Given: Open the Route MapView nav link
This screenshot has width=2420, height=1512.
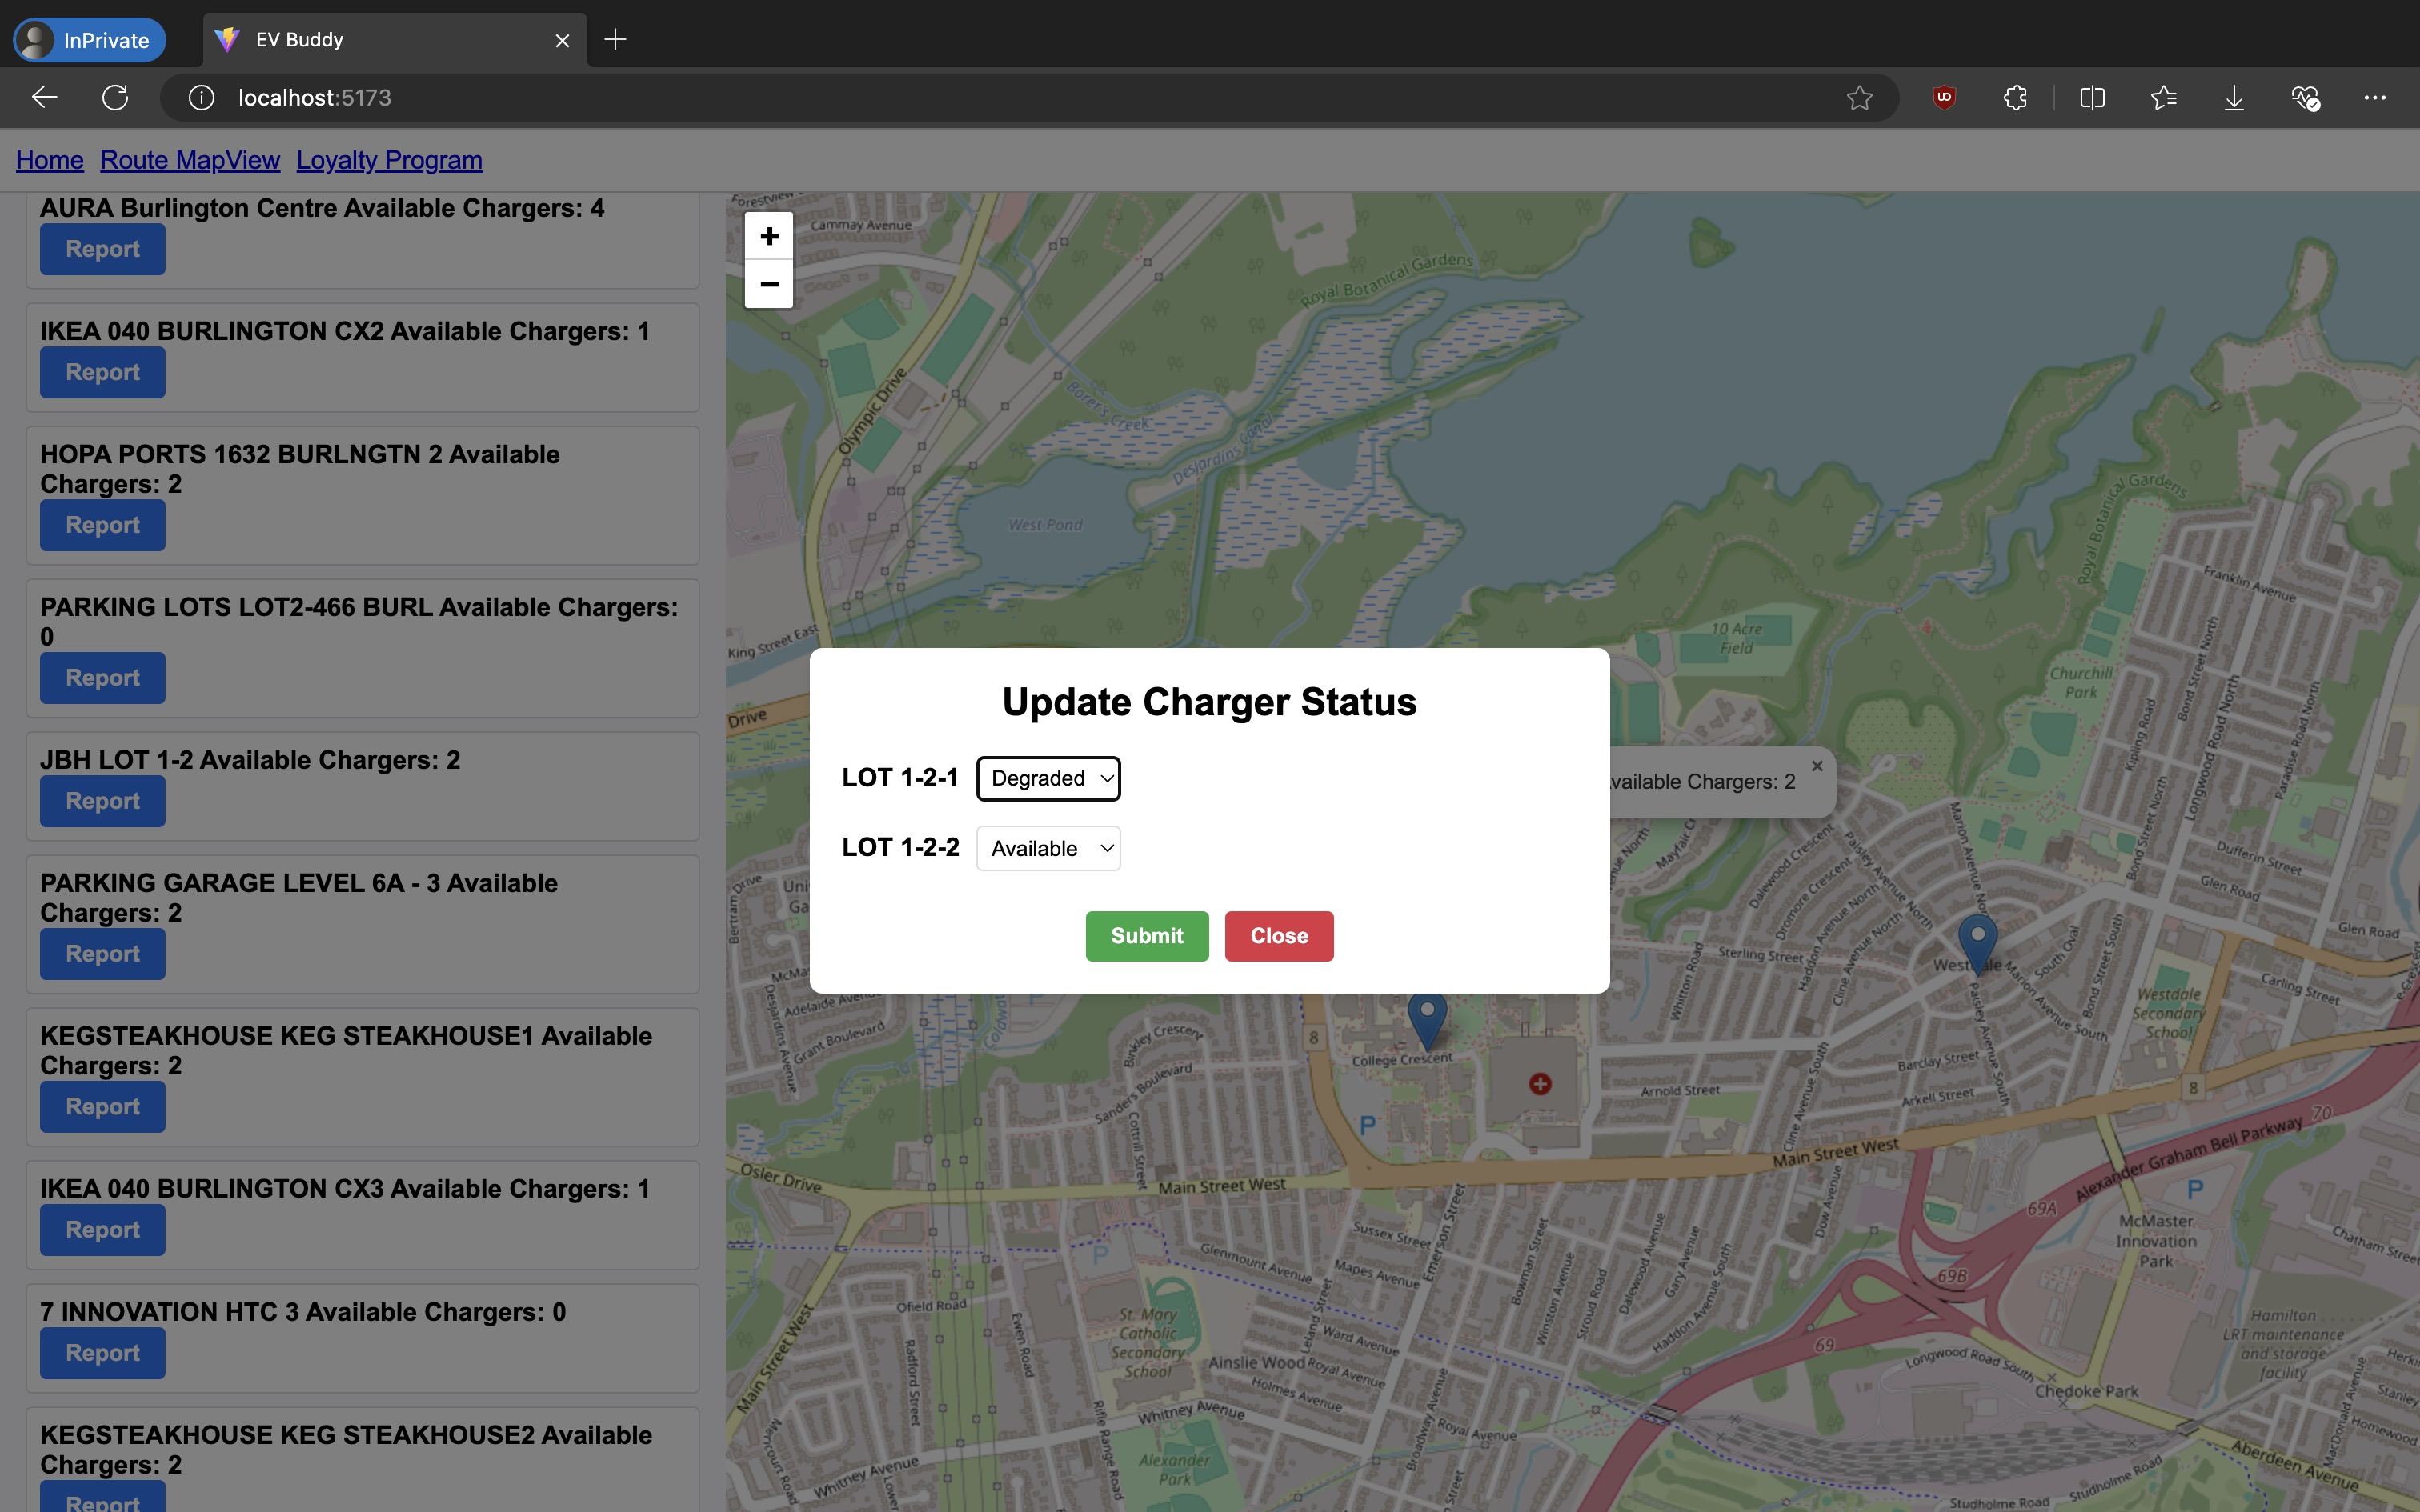Looking at the screenshot, I should (190, 160).
